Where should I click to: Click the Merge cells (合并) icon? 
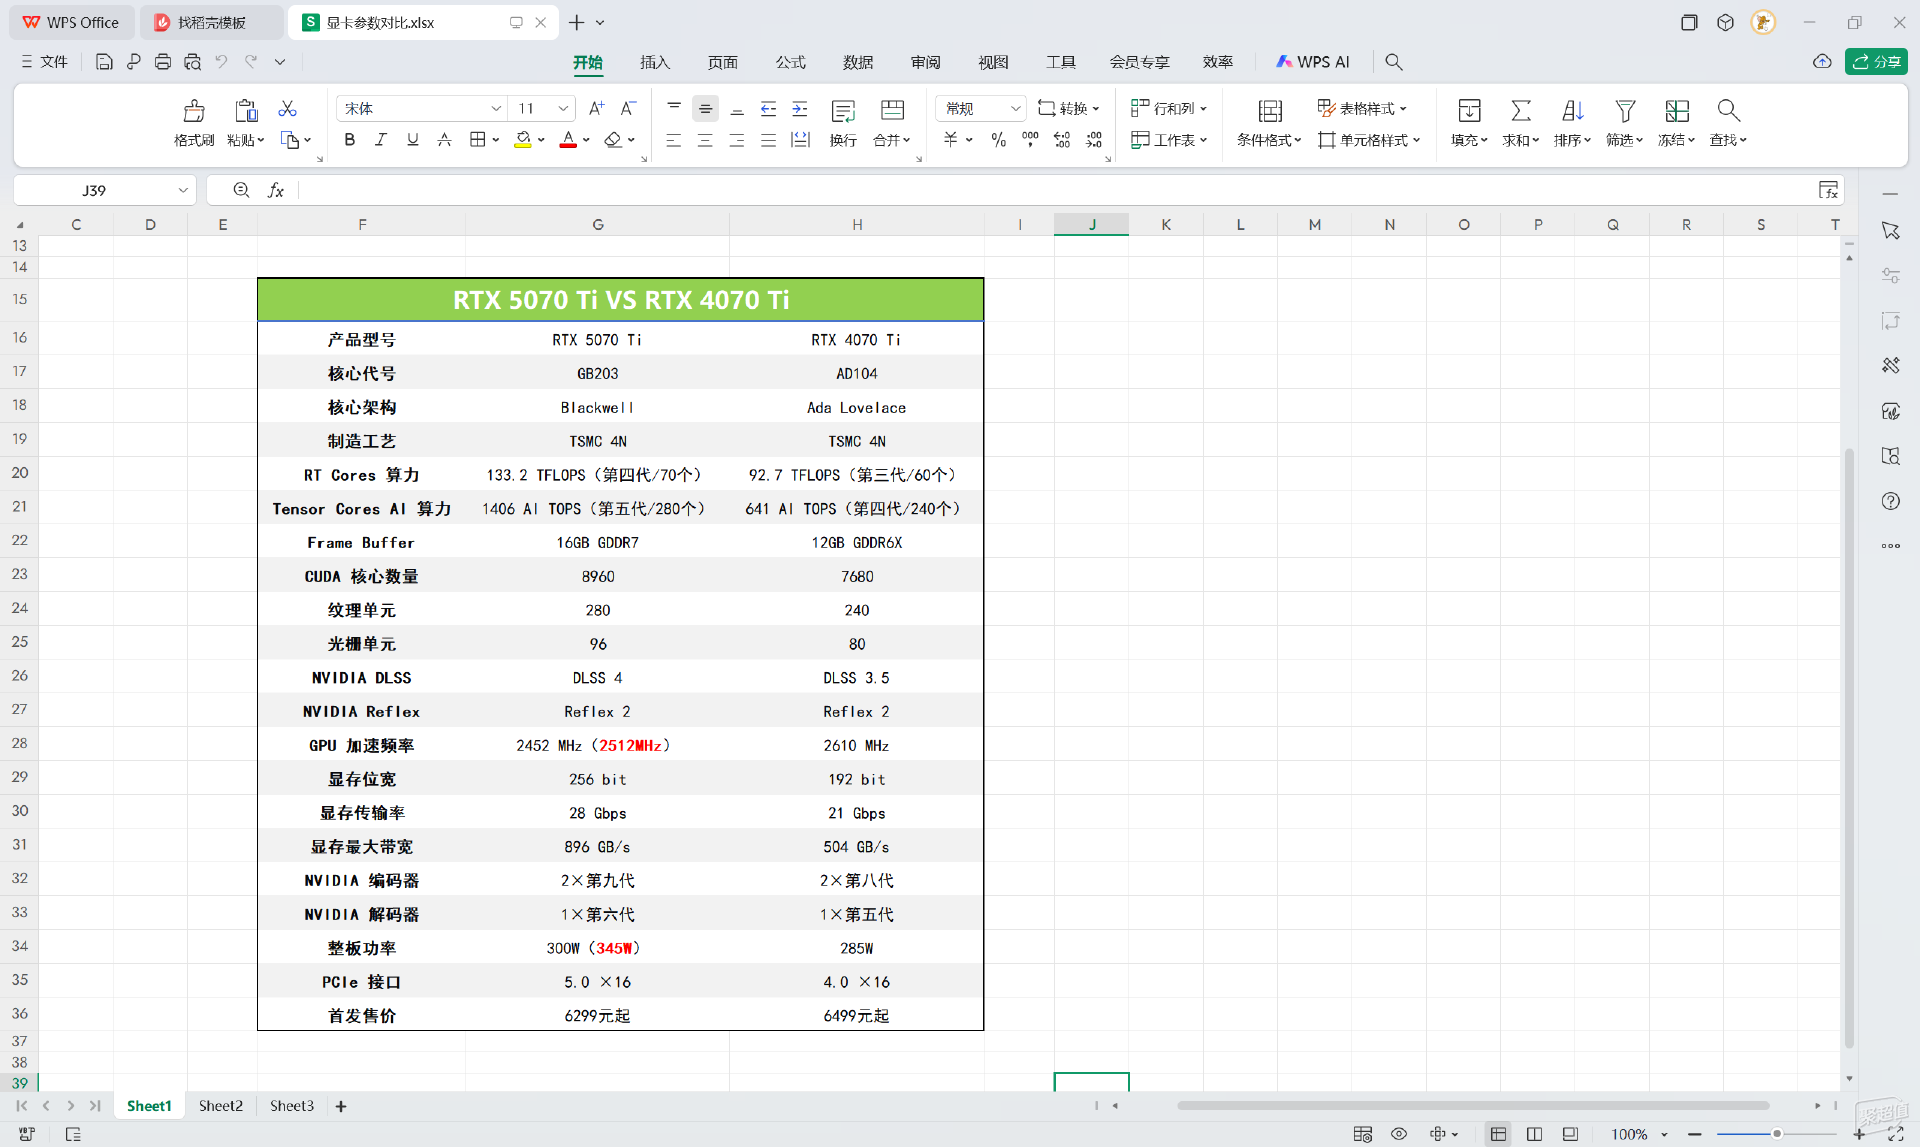pos(892,110)
